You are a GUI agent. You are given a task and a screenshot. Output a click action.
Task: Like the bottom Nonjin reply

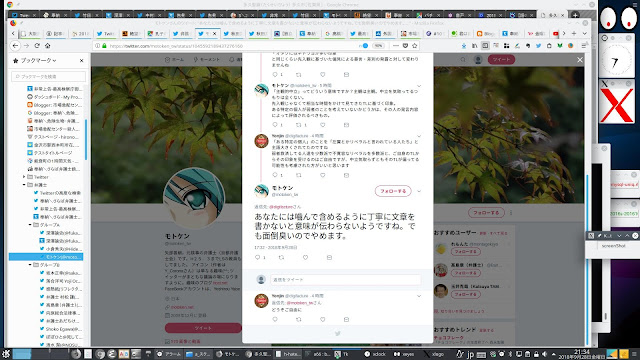(322, 320)
